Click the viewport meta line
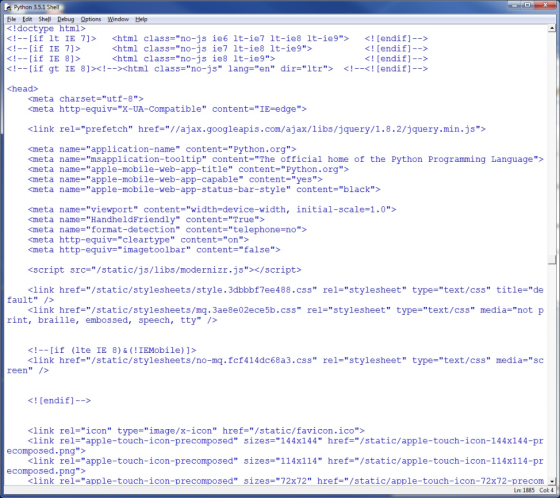The height and width of the screenshot is (498, 560). (212, 209)
